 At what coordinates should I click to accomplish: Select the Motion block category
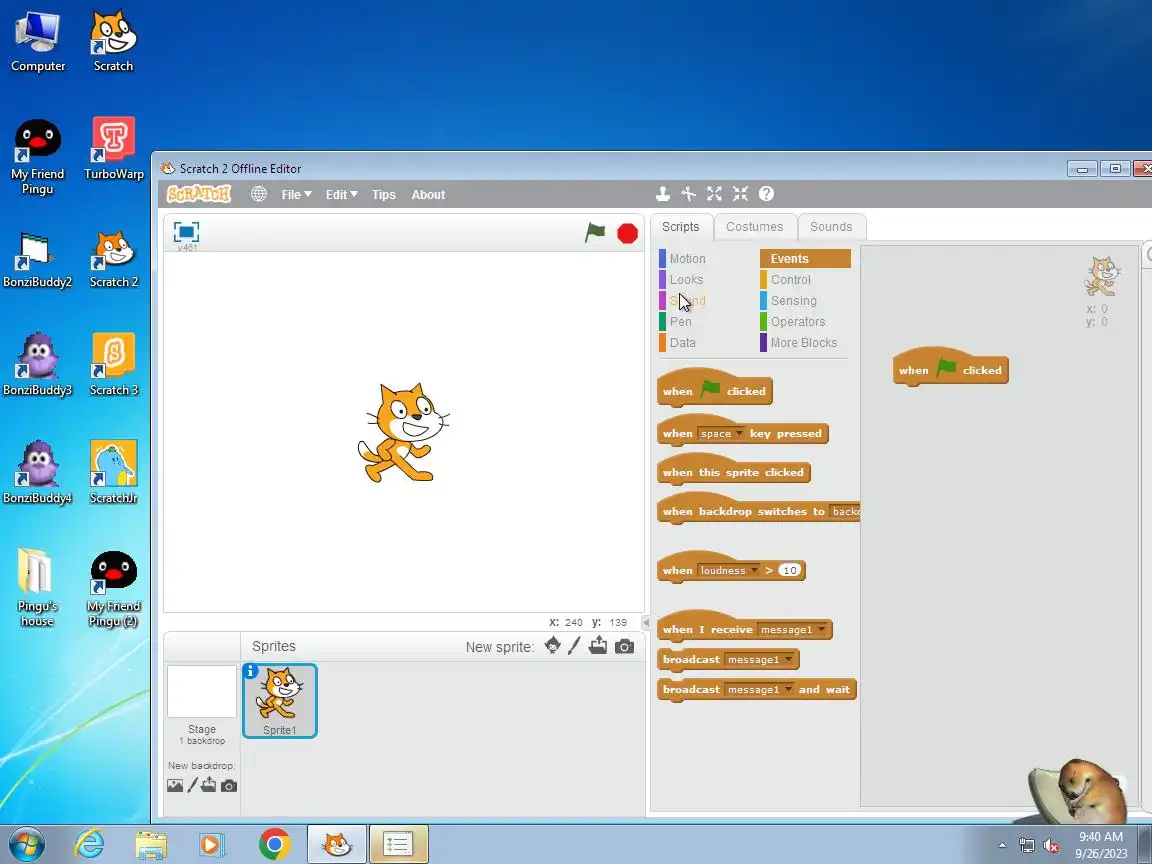688,259
